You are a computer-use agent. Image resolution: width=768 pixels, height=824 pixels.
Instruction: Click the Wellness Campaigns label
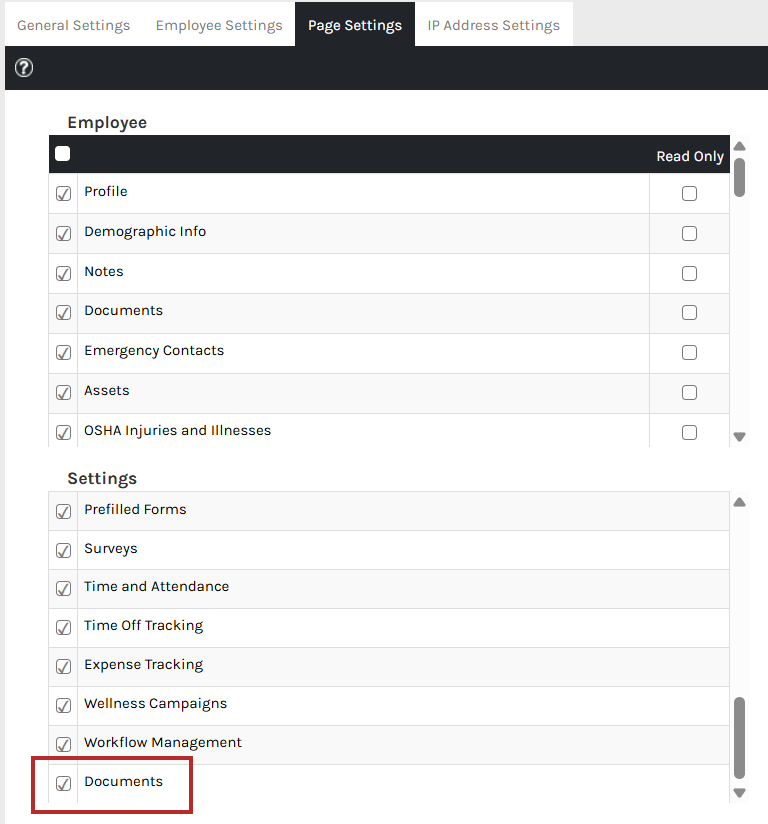click(x=156, y=704)
